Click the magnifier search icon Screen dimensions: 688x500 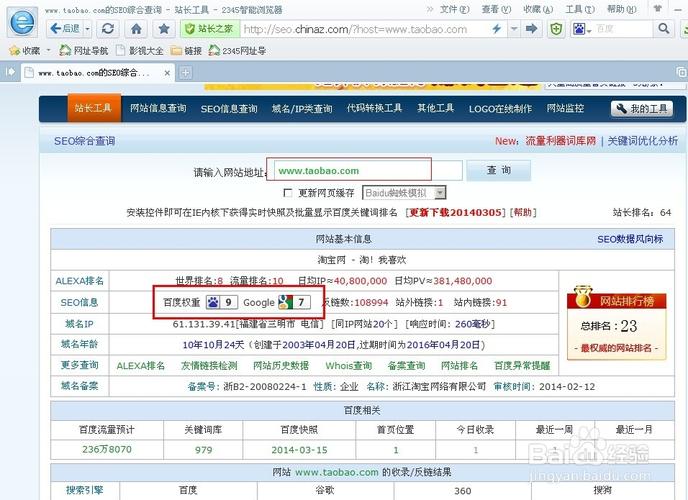[664, 29]
